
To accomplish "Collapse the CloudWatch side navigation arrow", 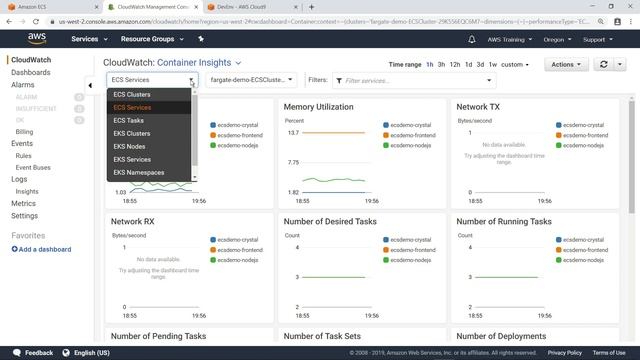I will click(x=90, y=85).
